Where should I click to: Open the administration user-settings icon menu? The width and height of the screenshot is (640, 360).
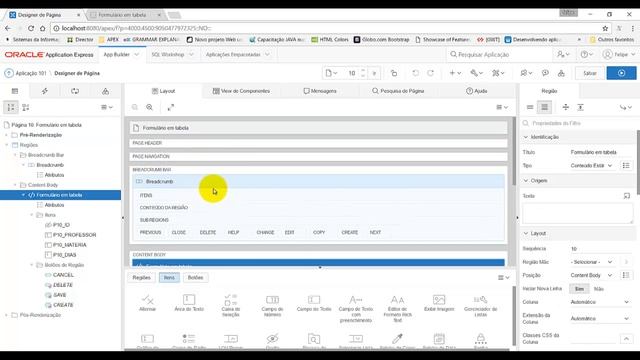(x=564, y=54)
